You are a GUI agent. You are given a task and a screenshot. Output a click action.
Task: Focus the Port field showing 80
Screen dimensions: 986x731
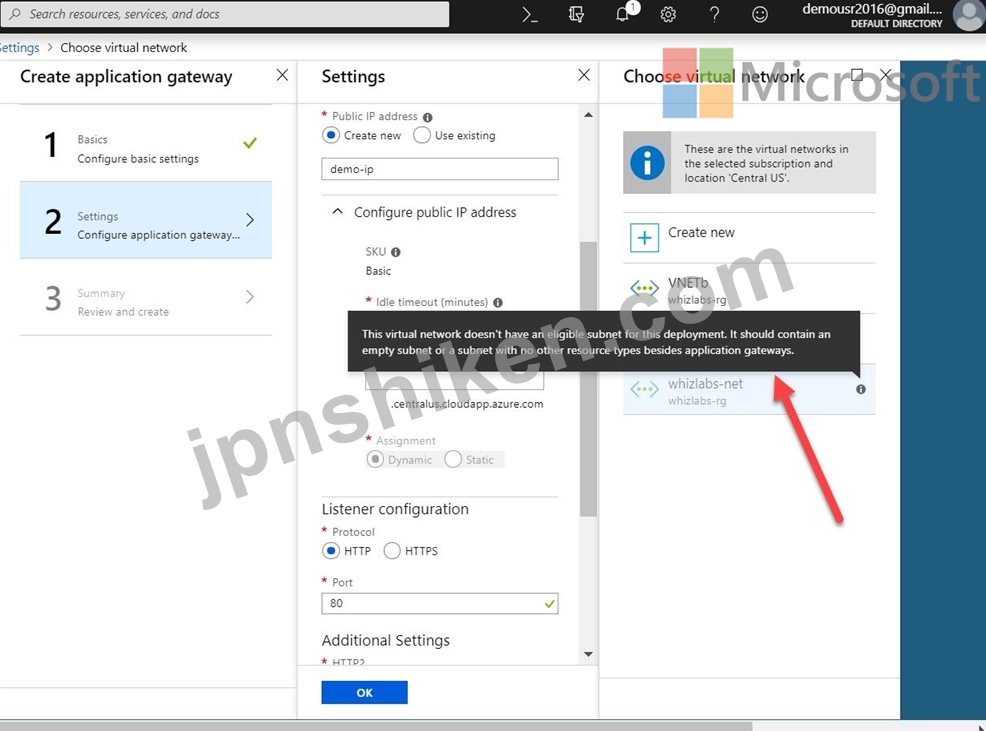click(440, 603)
